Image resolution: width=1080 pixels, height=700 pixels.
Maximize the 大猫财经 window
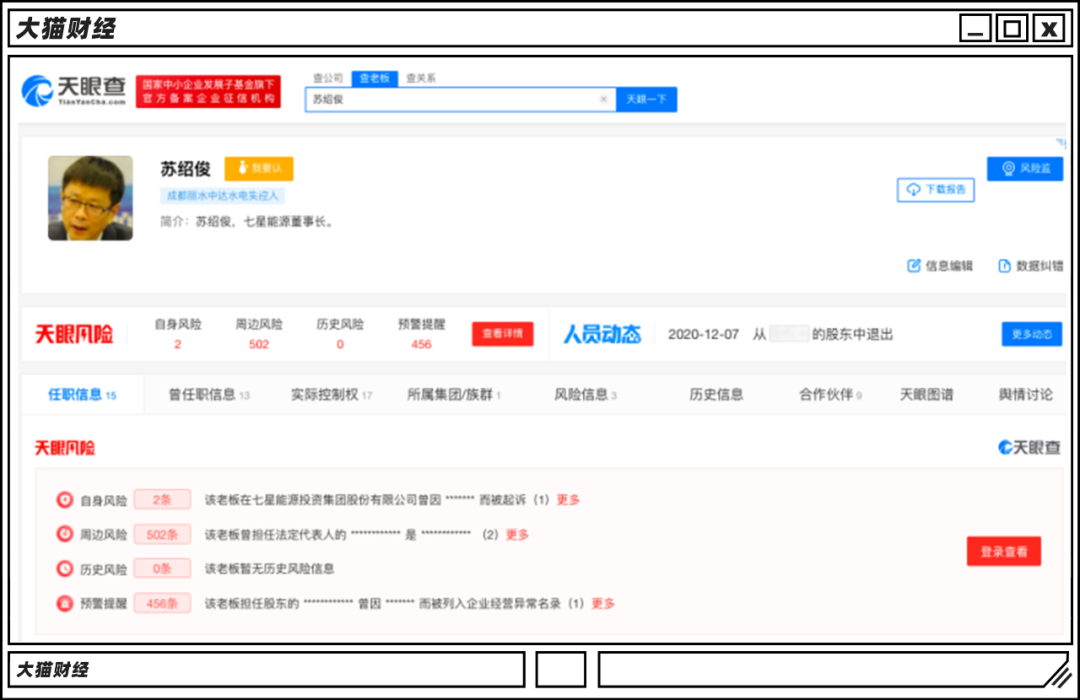(1012, 28)
